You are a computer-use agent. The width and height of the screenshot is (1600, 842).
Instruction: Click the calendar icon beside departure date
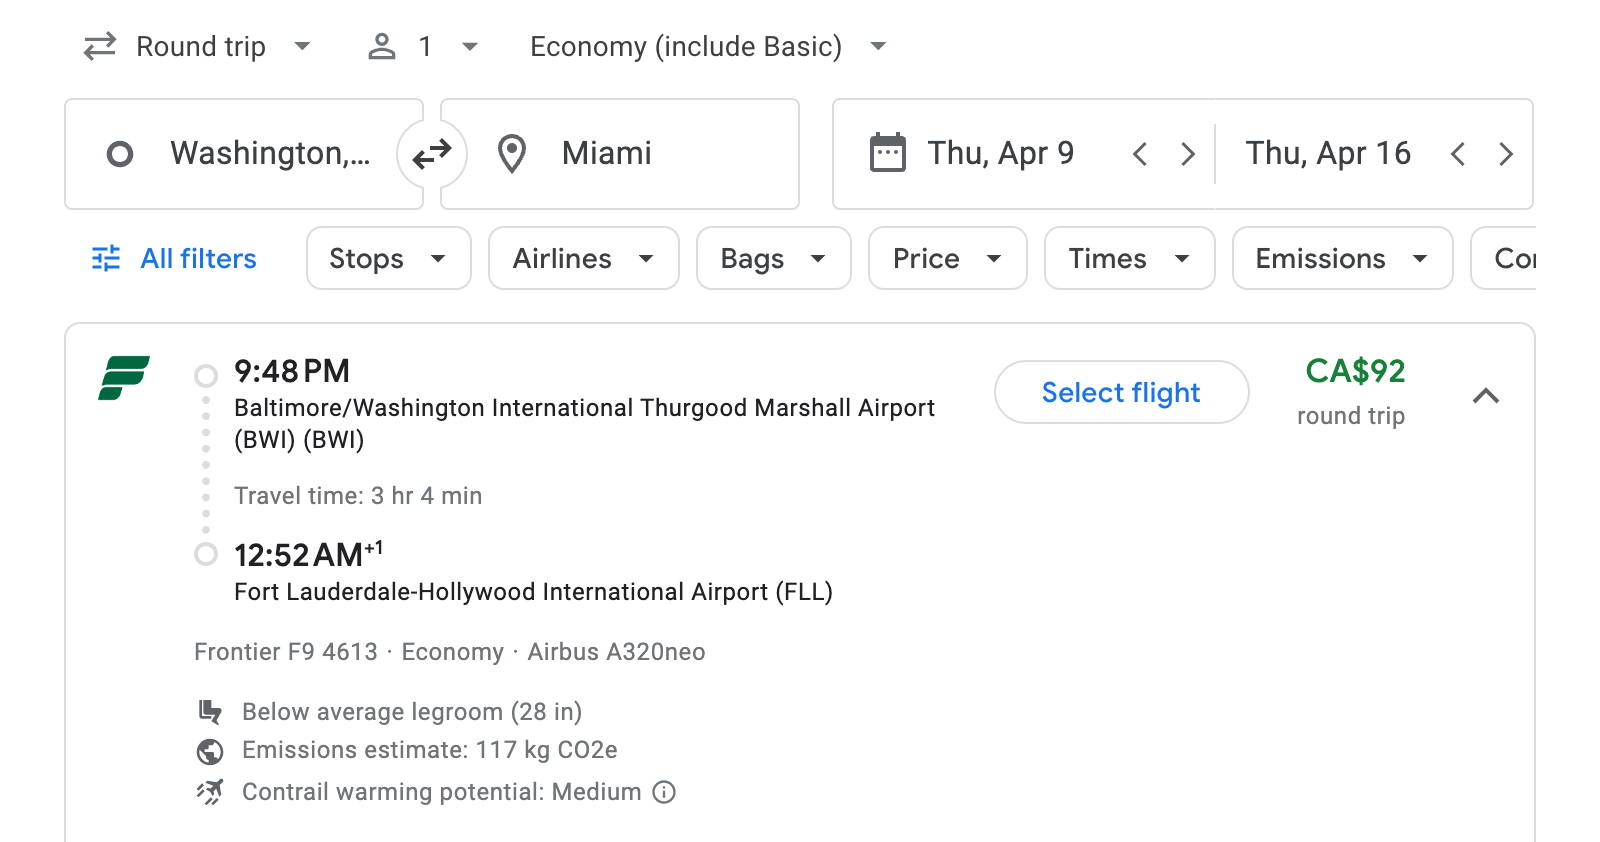886,151
